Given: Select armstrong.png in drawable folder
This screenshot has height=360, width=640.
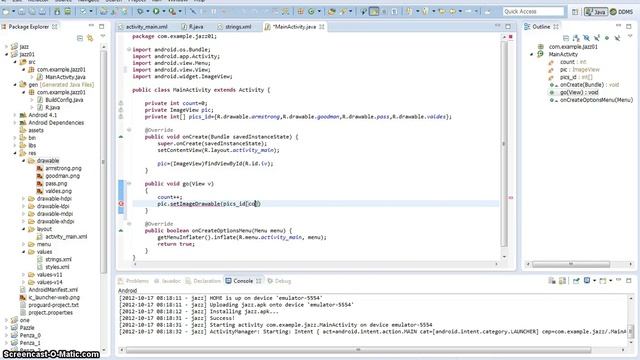Looking at the screenshot, I should (x=59, y=168).
